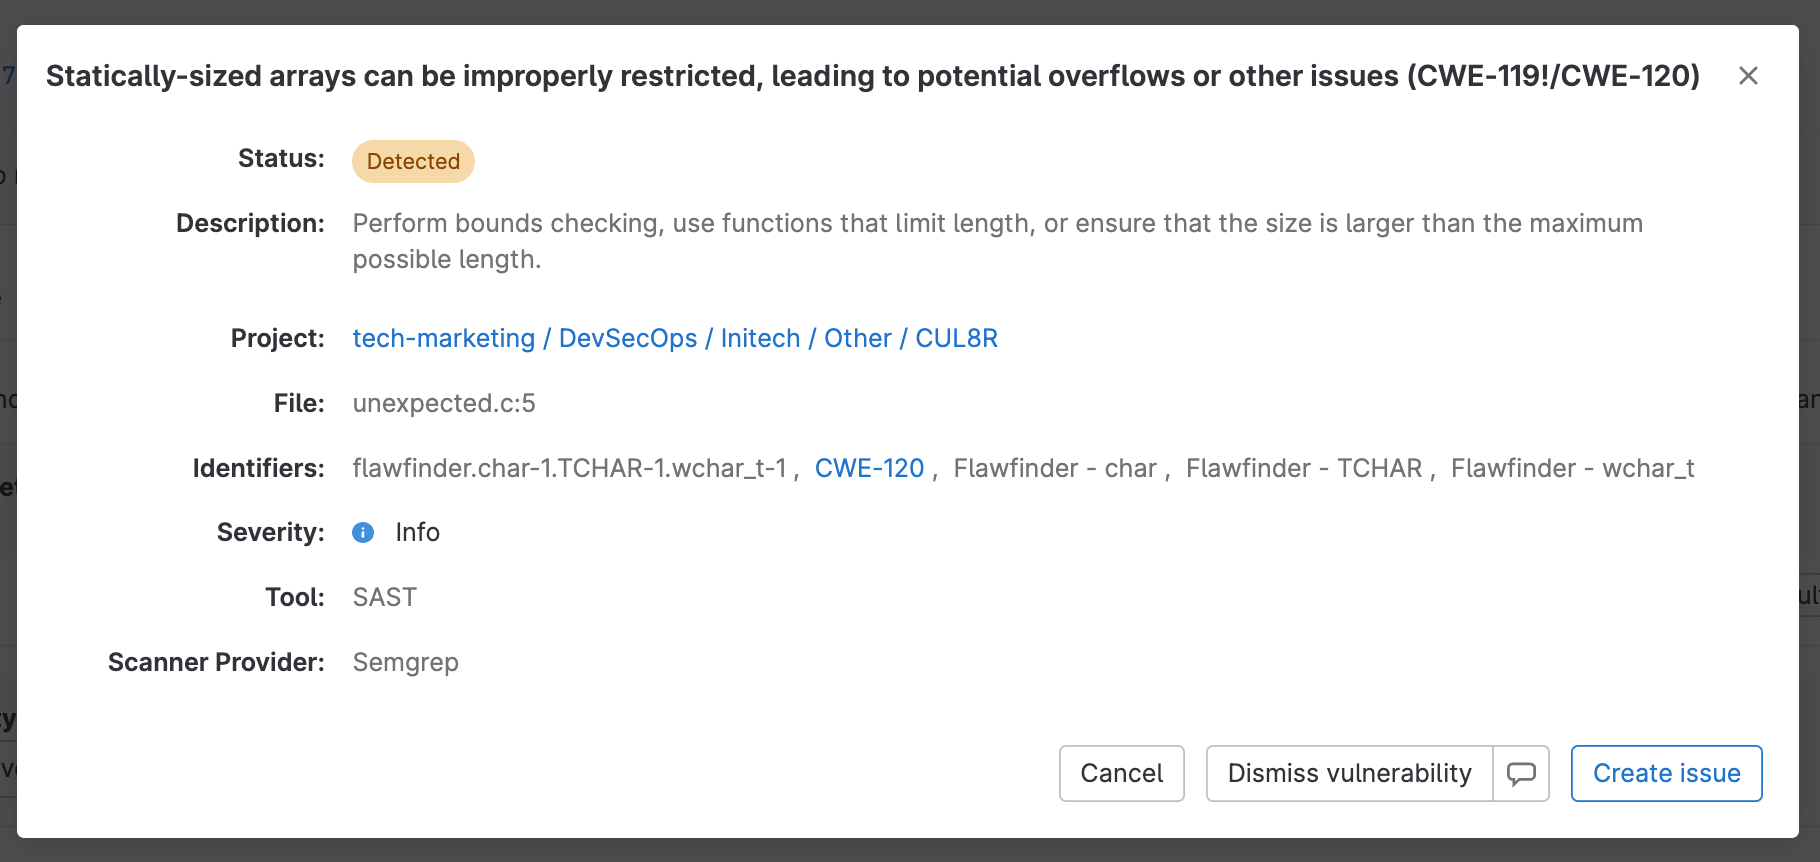Image resolution: width=1820 pixels, height=862 pixels.
Task: Click the 'Flawfinder - char' identifier
Action: point(1054,468)
